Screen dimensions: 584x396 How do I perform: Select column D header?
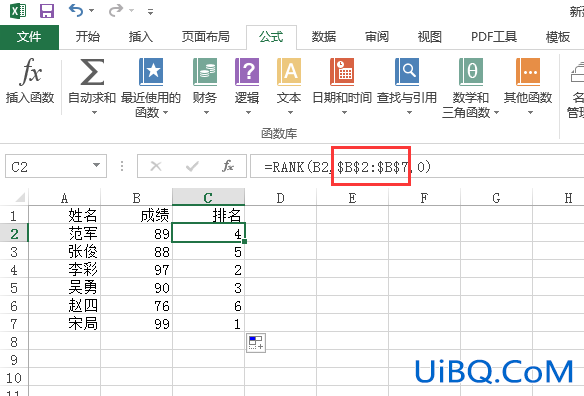[x=280, y=197]
